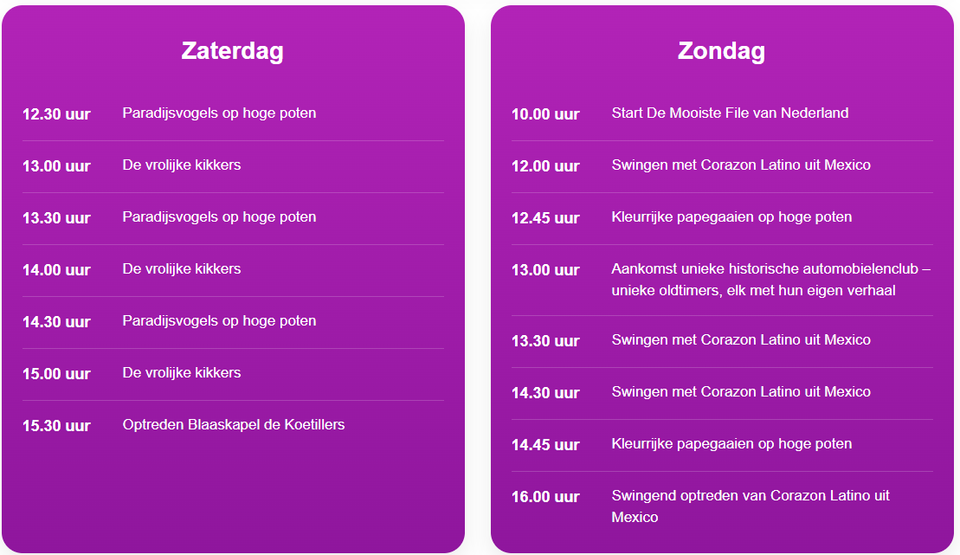Click the 13.30 uur Swingen met Corazon Latino
This screenshot has height=555, width=960.
coord(741,340)
